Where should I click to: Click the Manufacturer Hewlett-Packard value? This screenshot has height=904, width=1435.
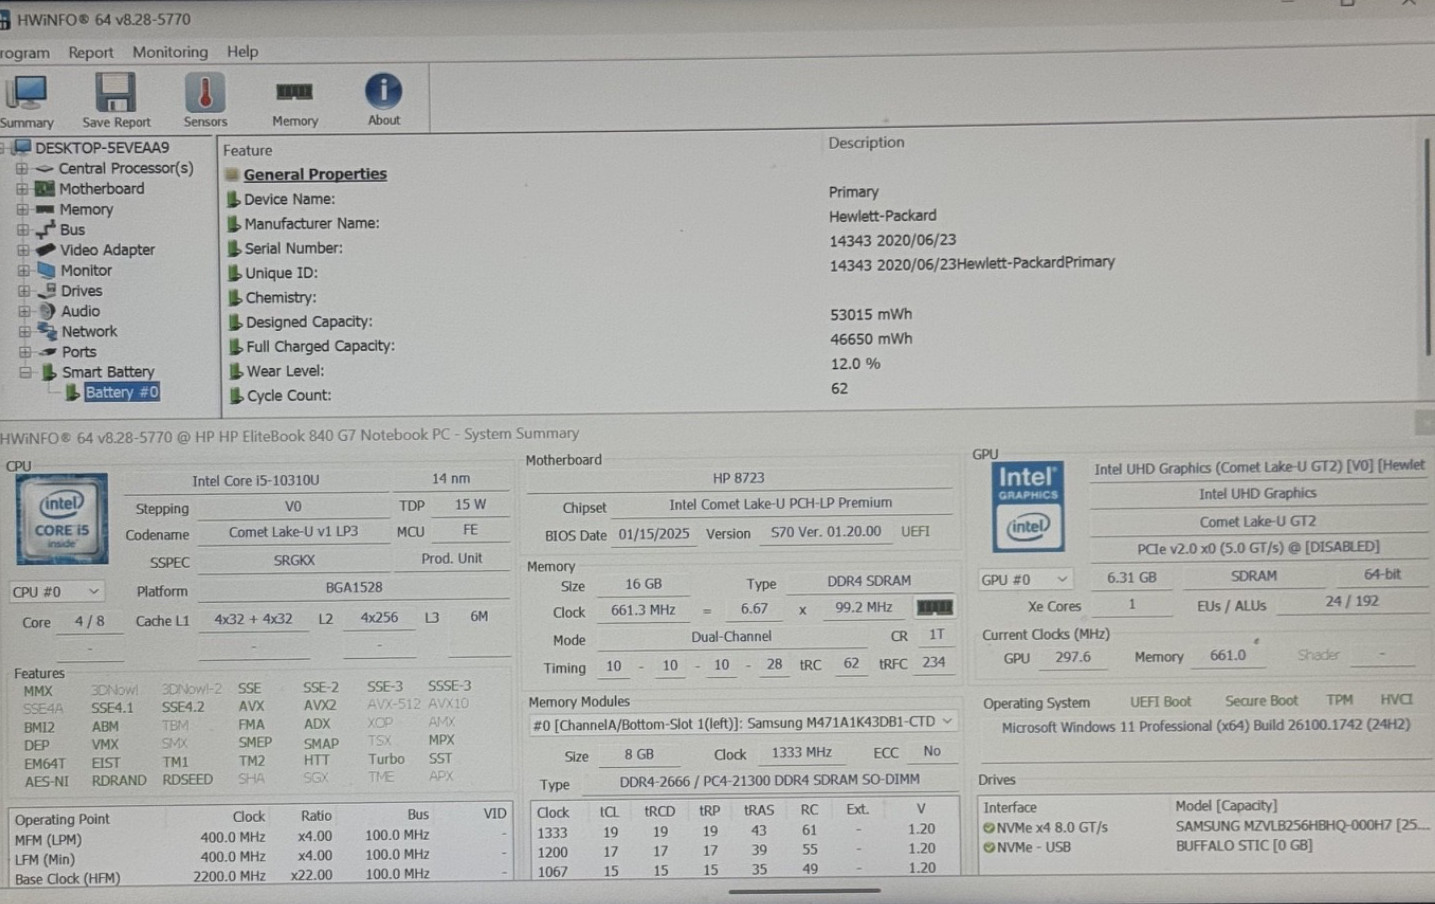882,215
